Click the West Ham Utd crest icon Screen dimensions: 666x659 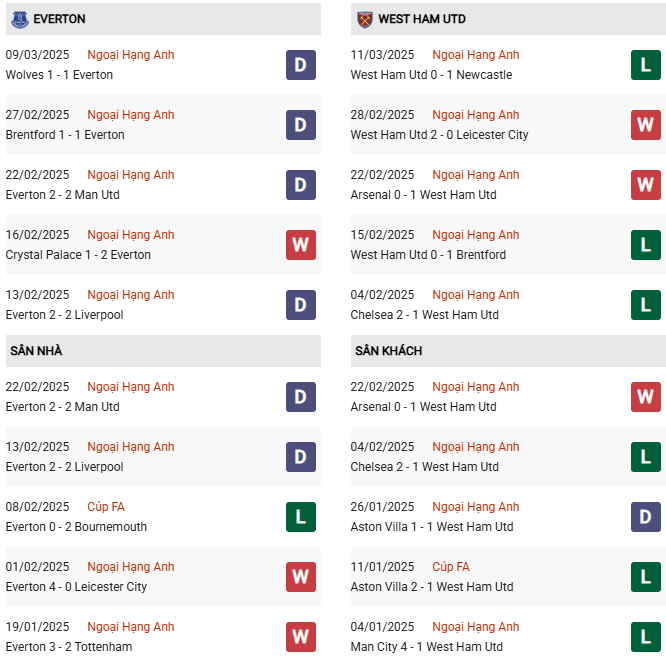pos(364,19)
